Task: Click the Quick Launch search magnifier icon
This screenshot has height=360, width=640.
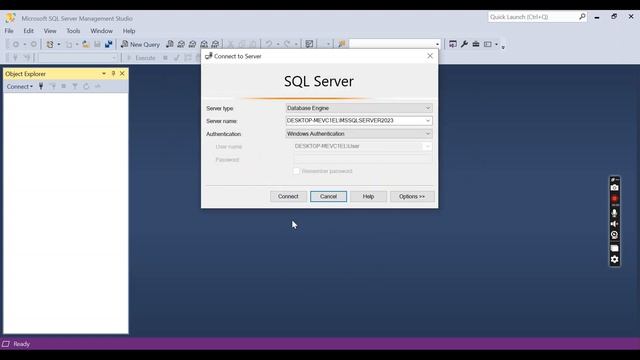Action: click(x=582, y=17)
